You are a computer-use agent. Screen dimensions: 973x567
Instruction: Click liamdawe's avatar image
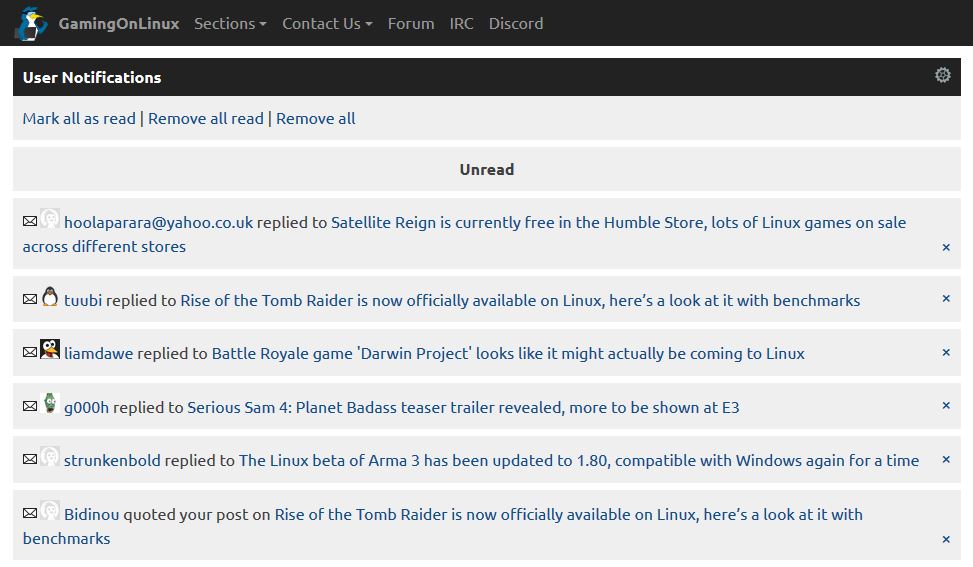50,351
